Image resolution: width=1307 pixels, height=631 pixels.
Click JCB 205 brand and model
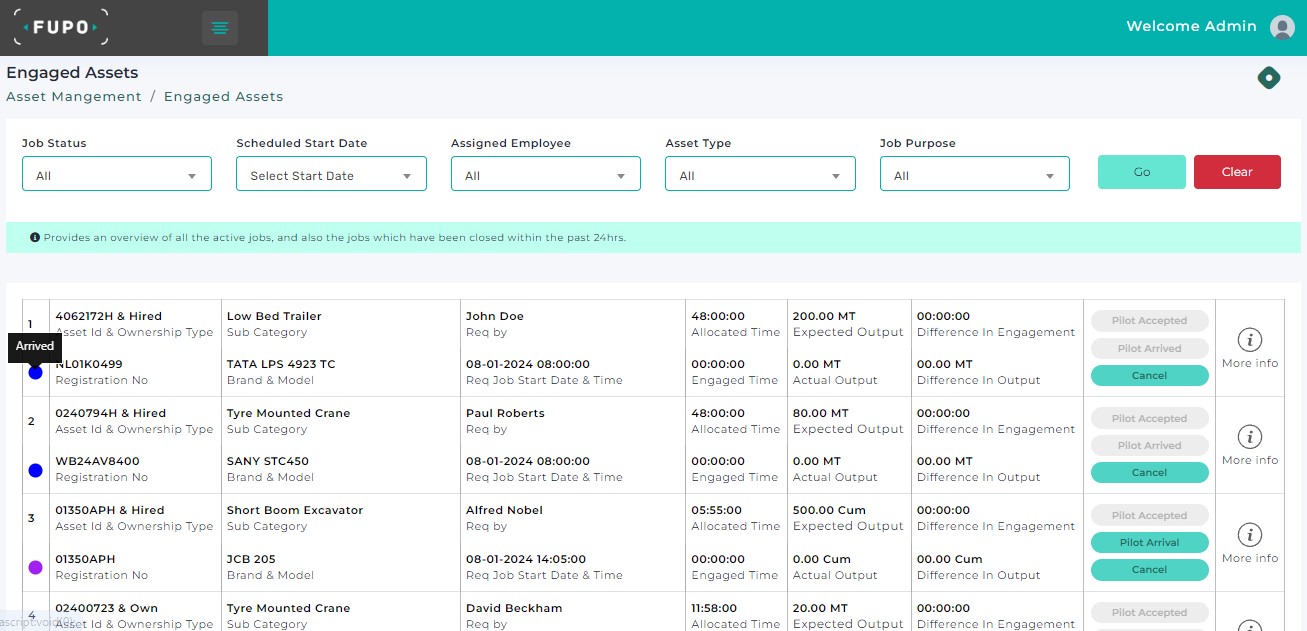(x=251, y=559)
